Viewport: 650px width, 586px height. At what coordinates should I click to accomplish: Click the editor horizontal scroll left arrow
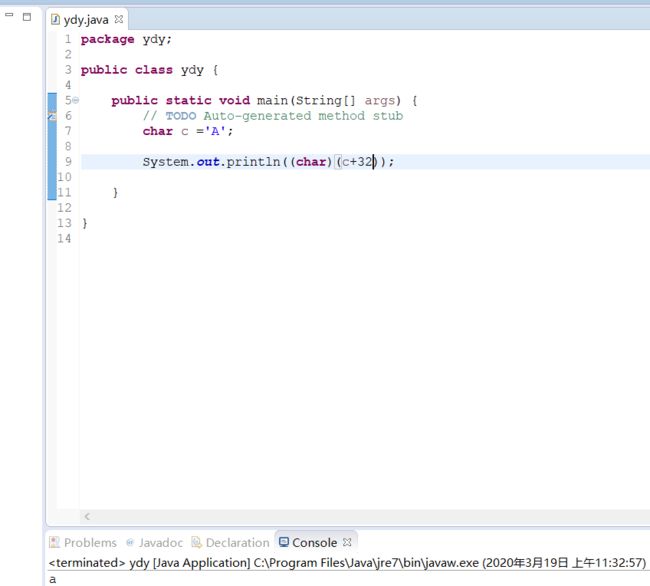[87, 516]
